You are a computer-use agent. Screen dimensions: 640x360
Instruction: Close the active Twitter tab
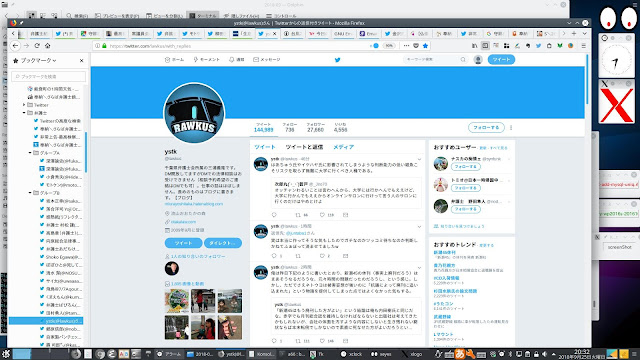point(275,34)
